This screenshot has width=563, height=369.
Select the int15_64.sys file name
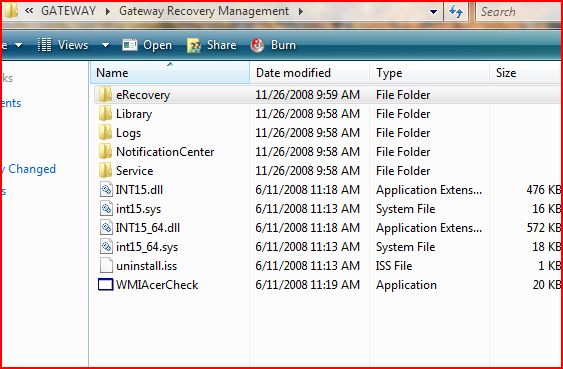coord(147,247)
